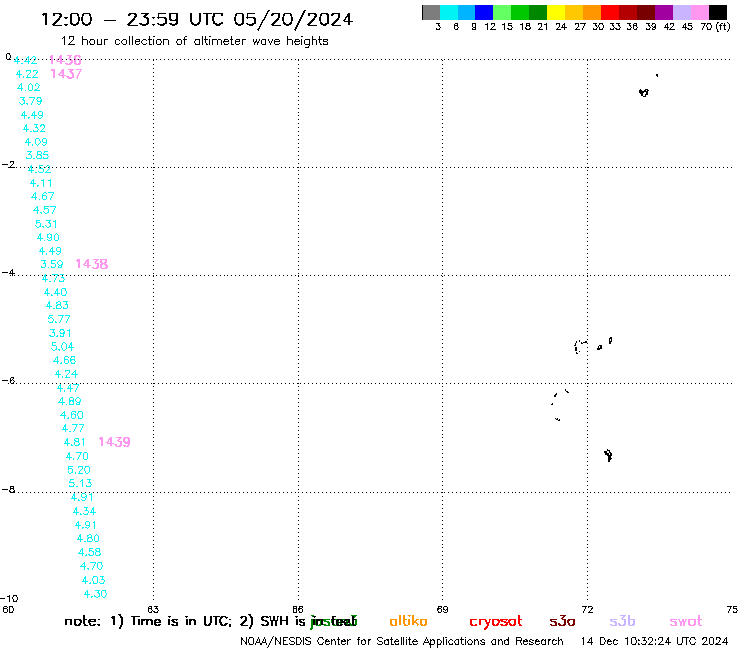Click the wave height value 3.79
740x650 pixels.
click(31, 101)
